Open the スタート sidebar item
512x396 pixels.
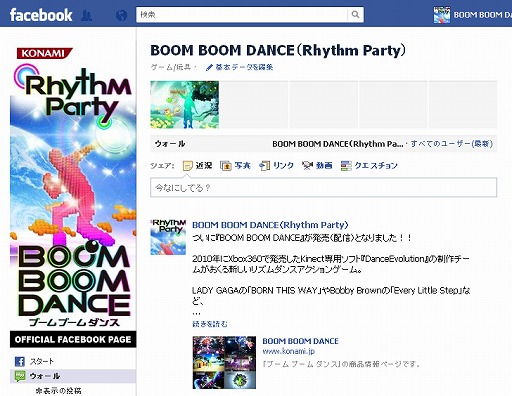point(42,361)
